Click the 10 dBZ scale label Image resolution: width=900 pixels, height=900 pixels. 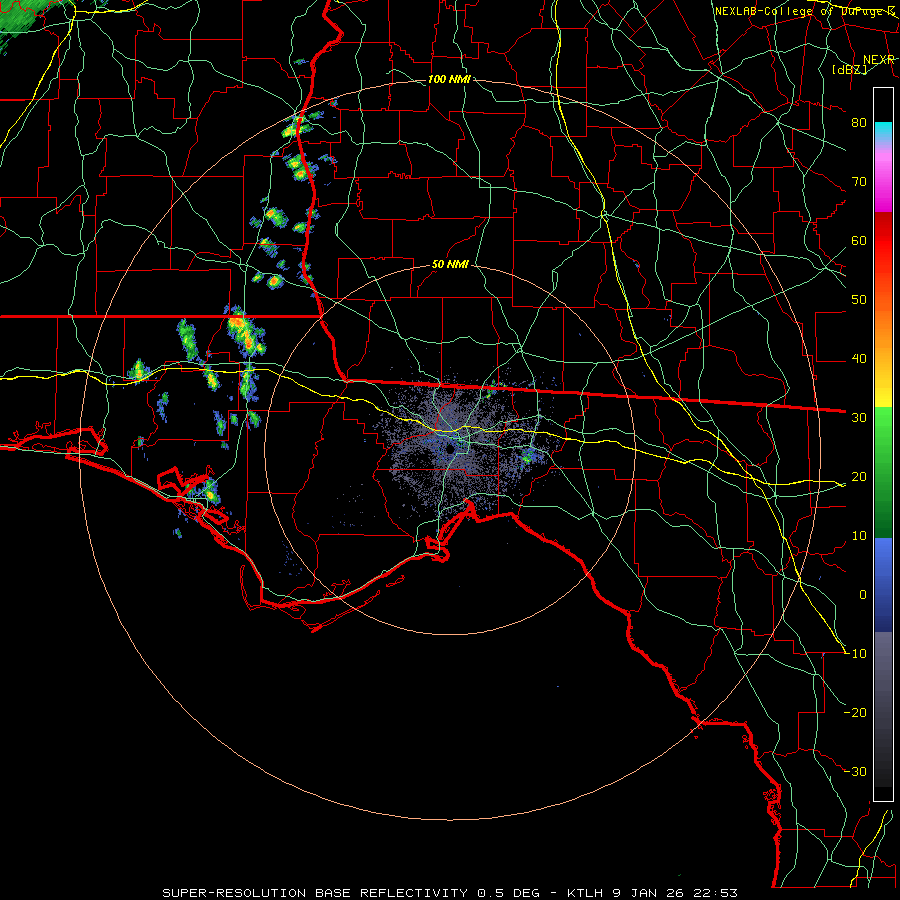click(859, 536)
